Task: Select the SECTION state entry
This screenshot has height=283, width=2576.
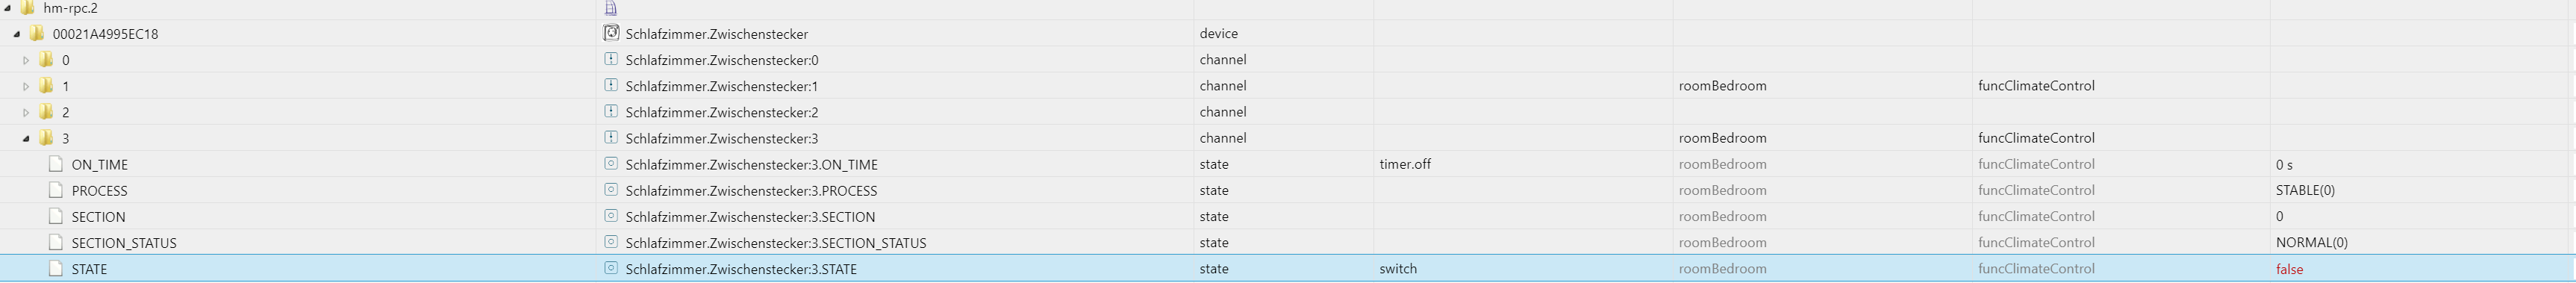Action: click(x=98, y=217)
